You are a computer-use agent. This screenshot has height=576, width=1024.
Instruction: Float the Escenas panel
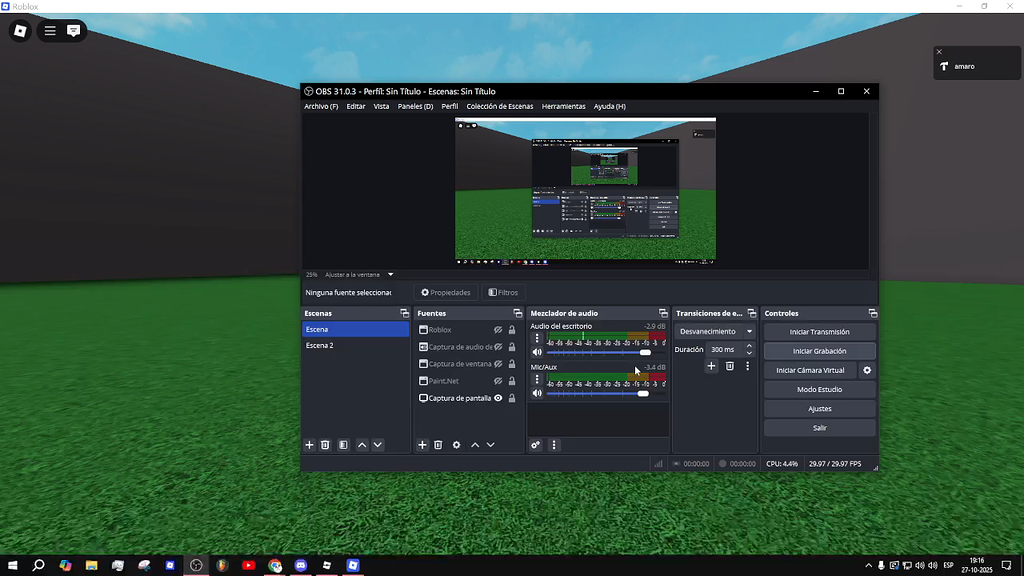pos(404,313)
